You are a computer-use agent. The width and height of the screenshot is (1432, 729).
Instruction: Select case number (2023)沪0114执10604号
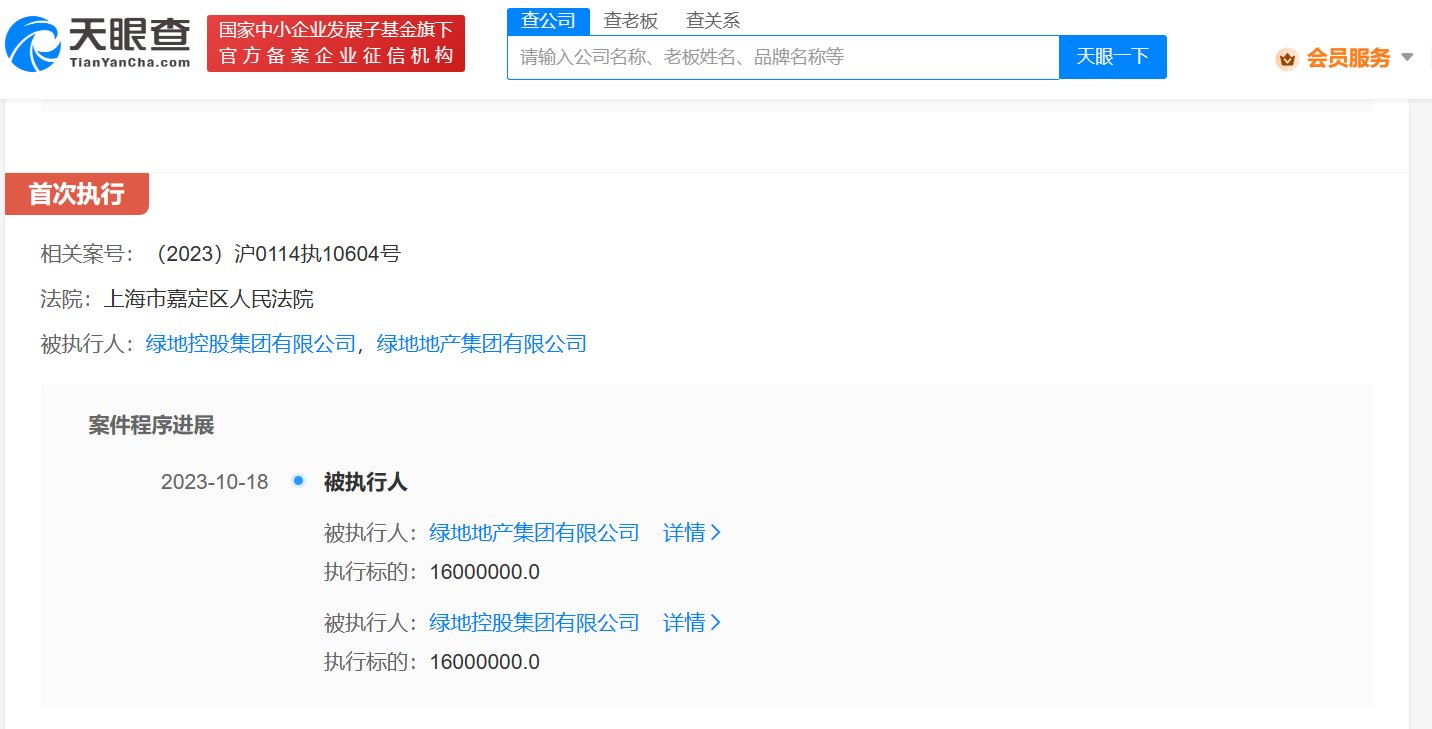(x=274, y=254)
